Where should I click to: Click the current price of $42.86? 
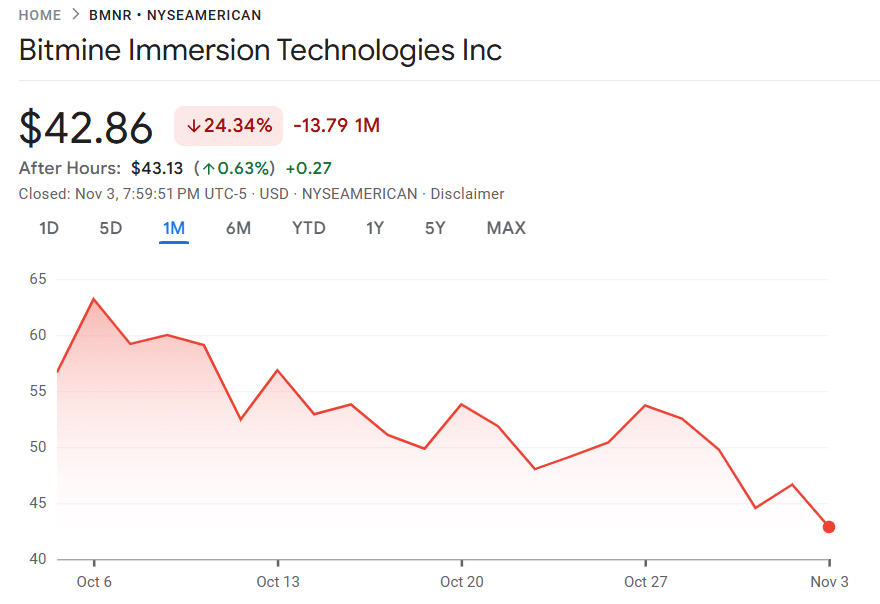coord(86,127)
